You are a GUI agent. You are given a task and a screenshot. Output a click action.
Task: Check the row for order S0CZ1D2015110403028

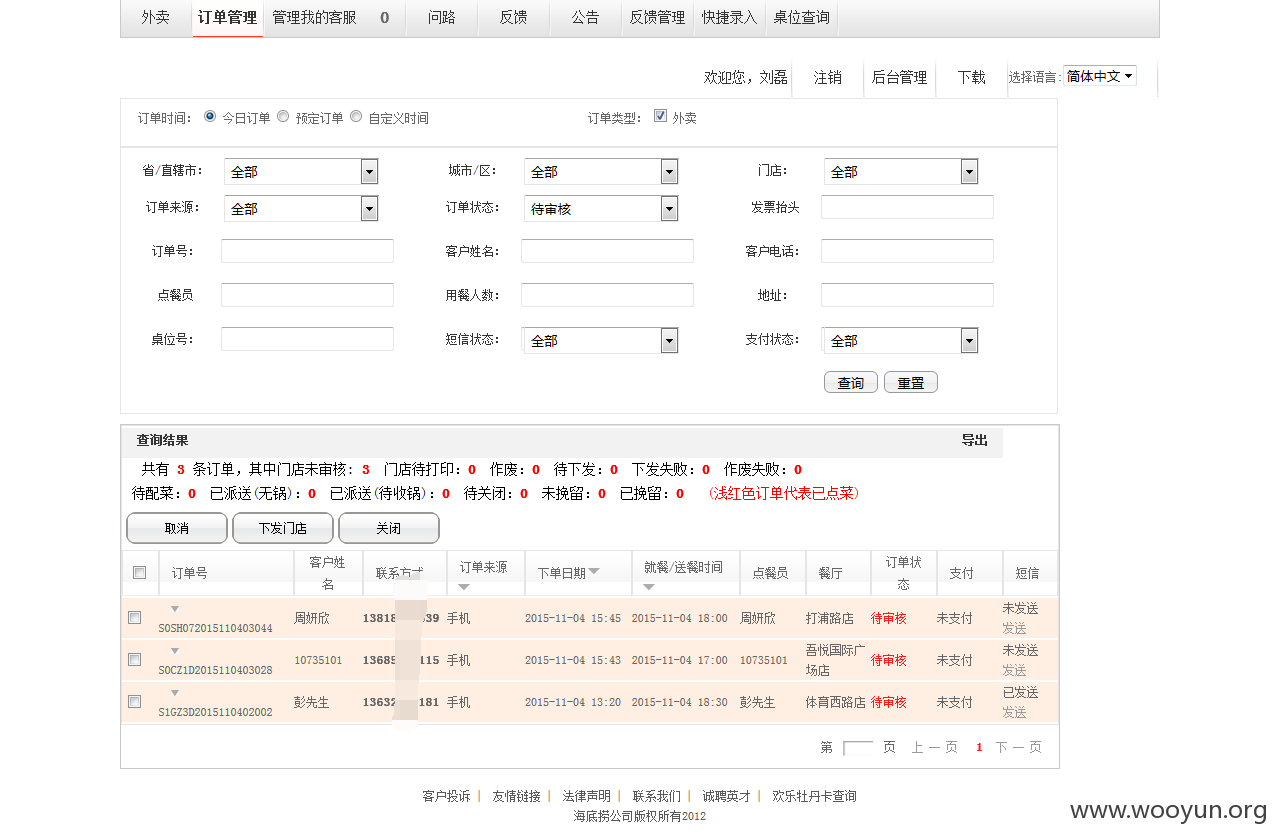[135, 660]
